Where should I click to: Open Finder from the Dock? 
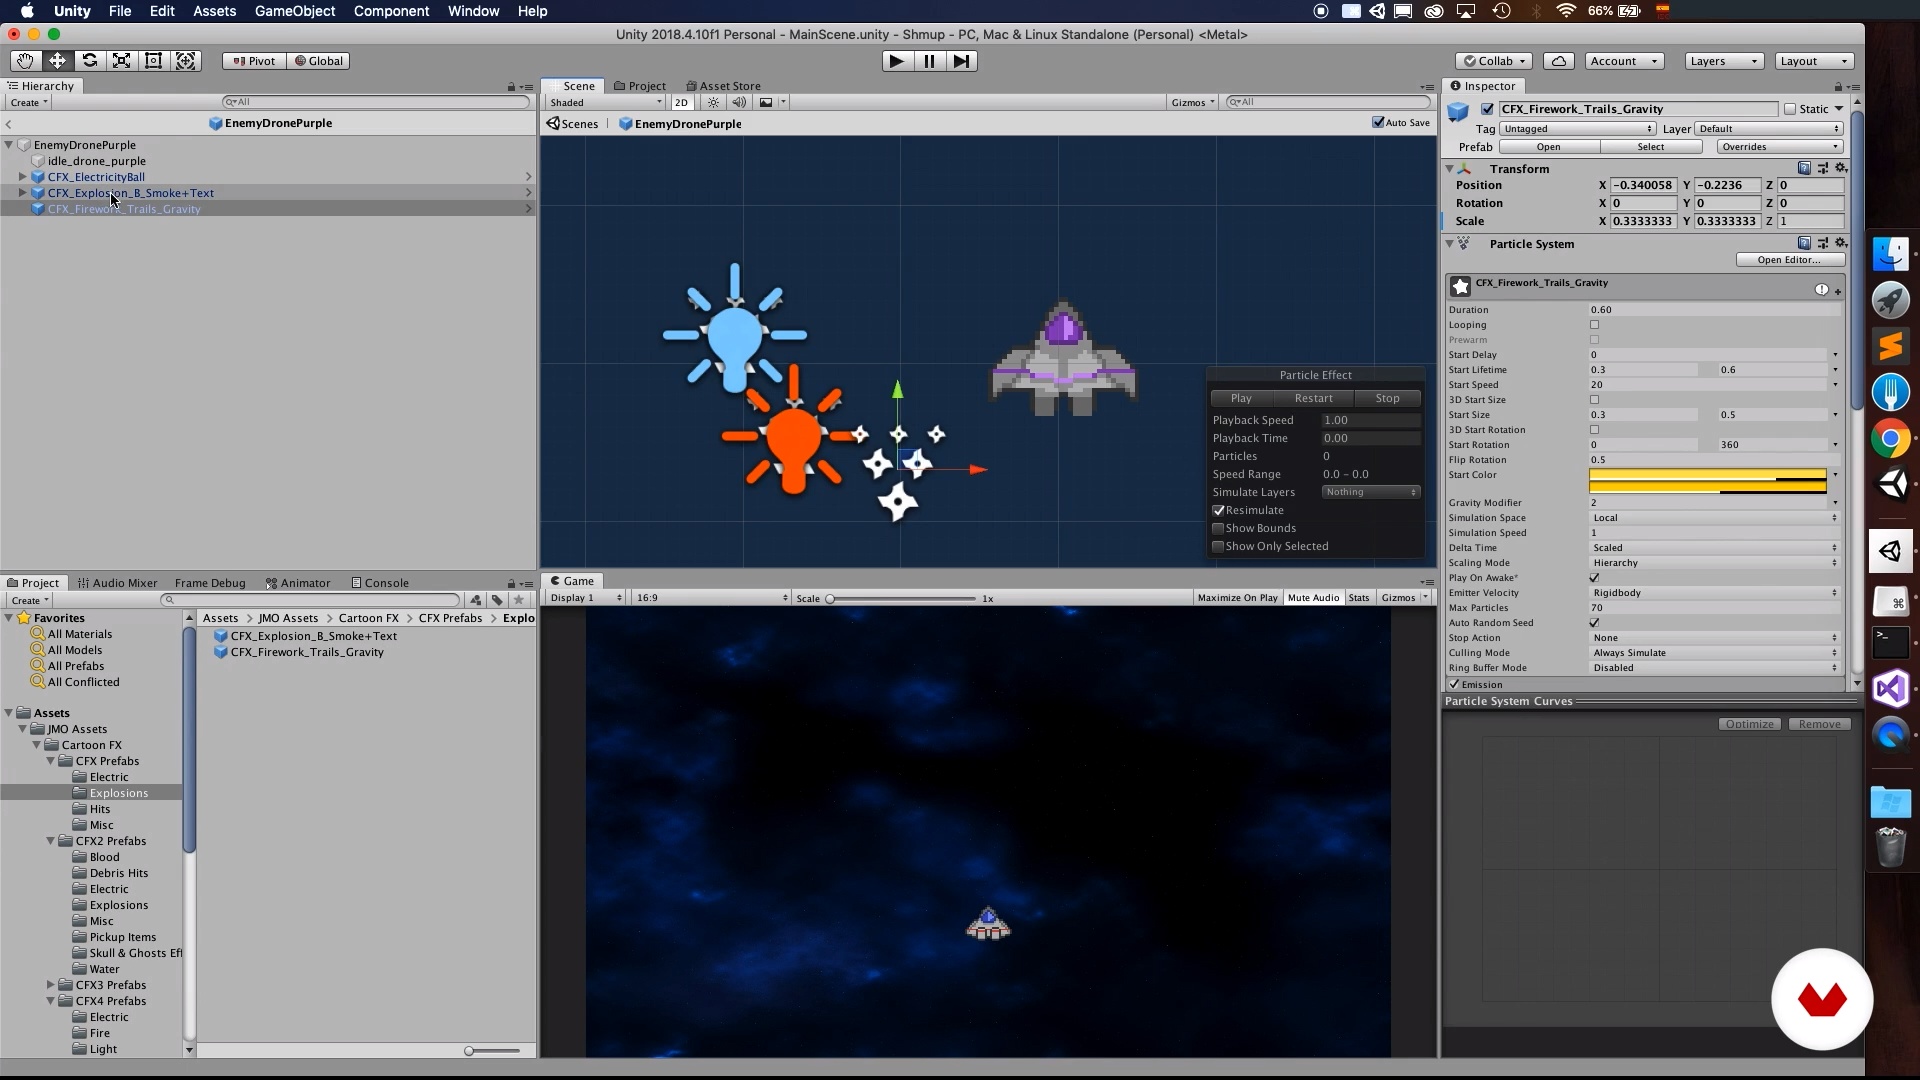point(1890,254)
